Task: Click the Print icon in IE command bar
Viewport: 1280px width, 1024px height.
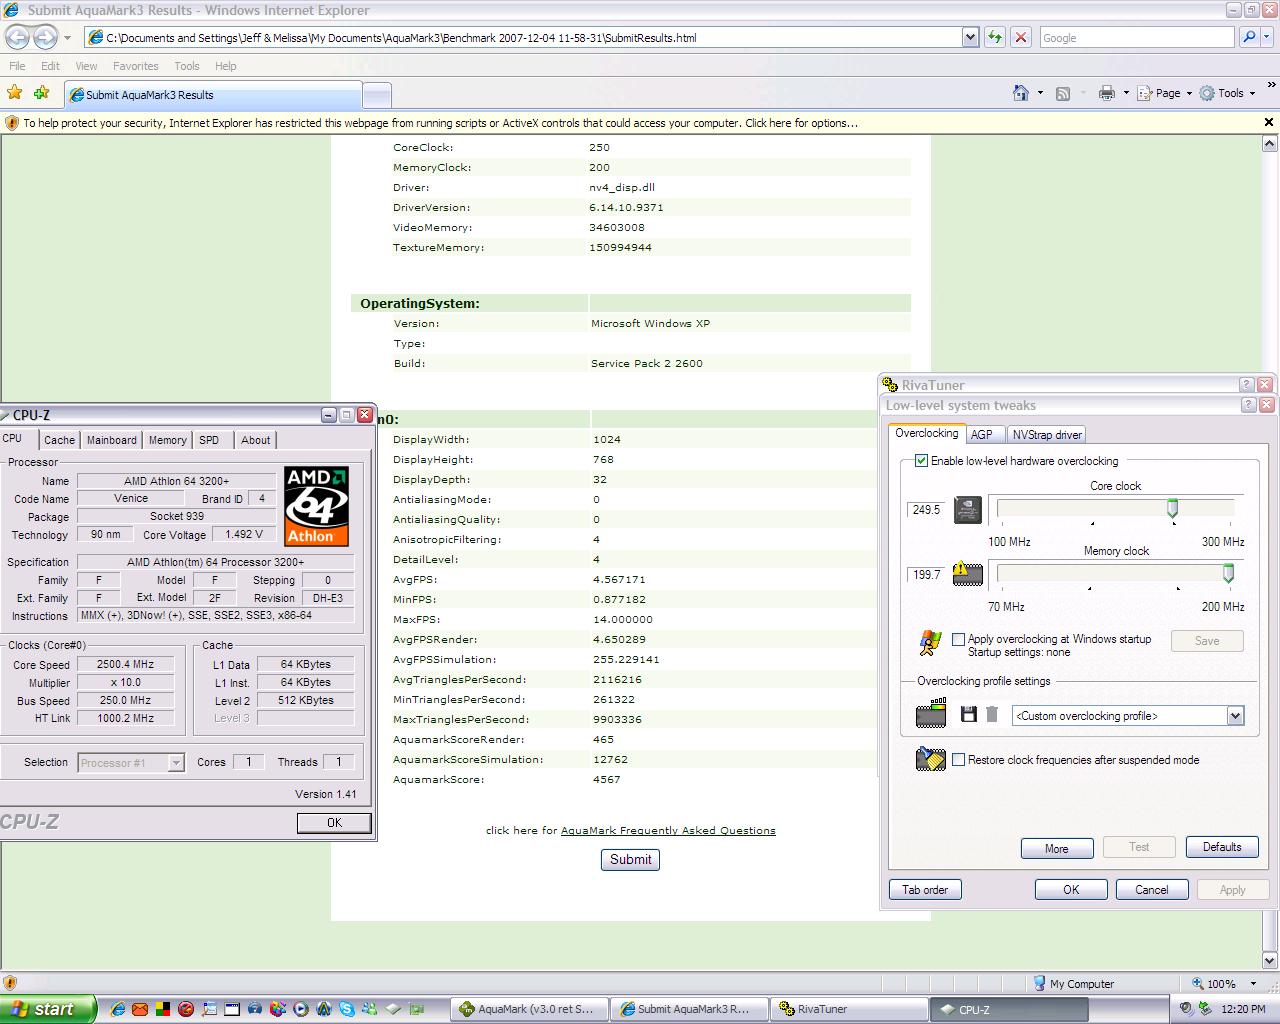Action: click(1106, 93)
